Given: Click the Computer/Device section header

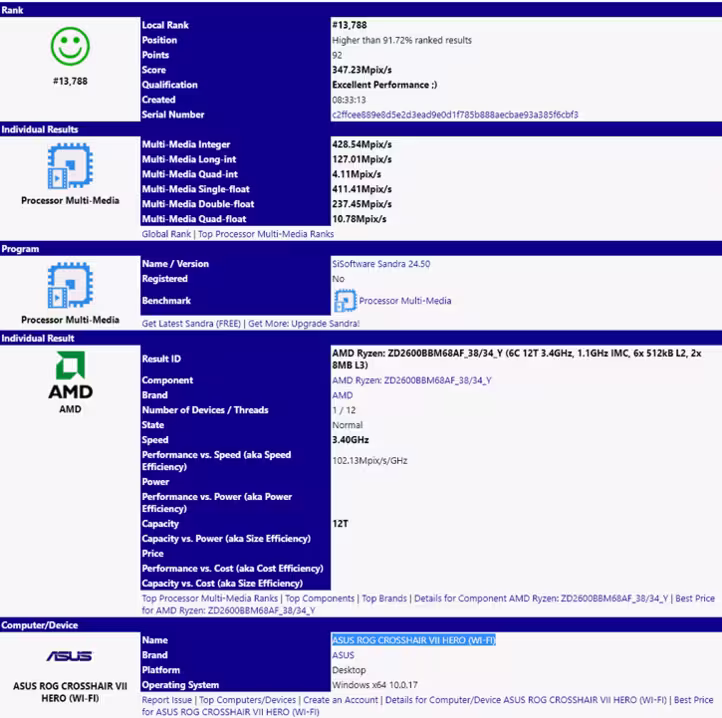Looking at the screenshot, I should click(361, 625).
